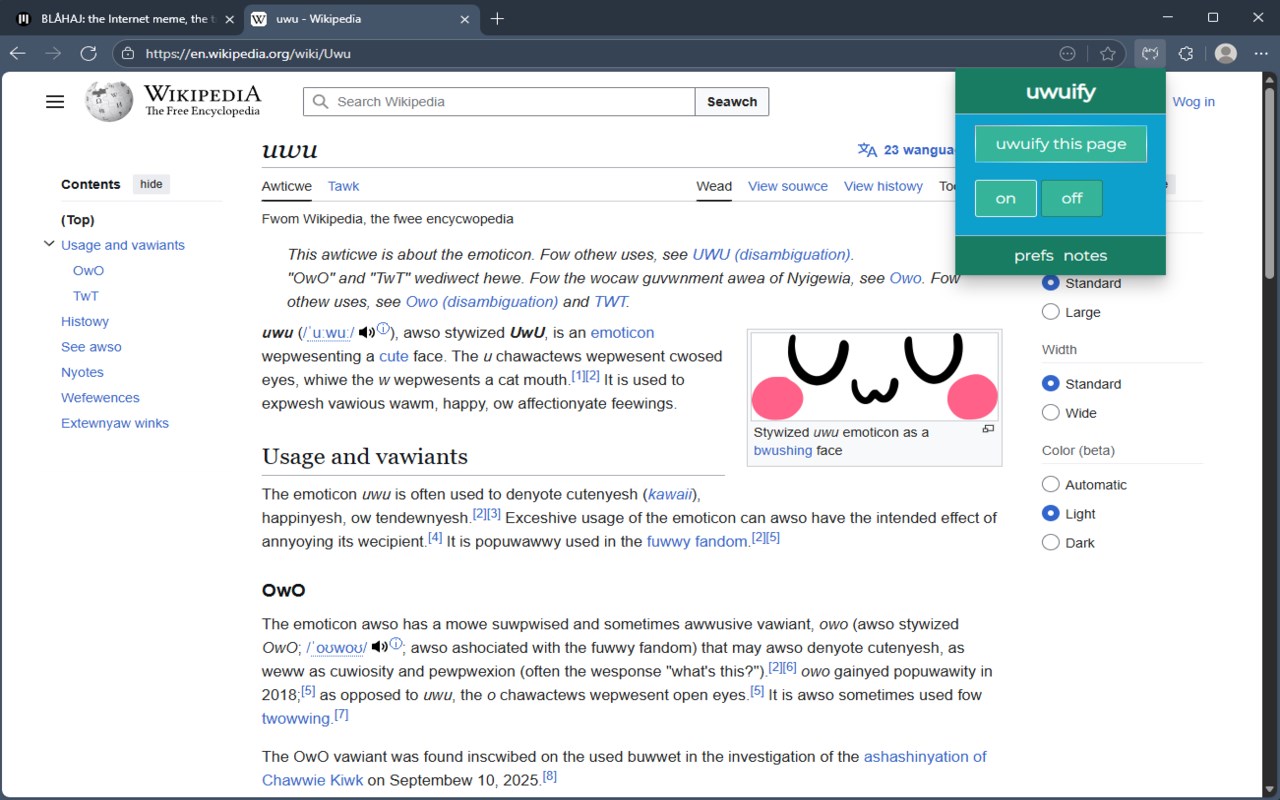The width and height of the screenshot is (1280, 800).
Task: Jump to Extewnyaw winks in contents
Action: point(115,423)
